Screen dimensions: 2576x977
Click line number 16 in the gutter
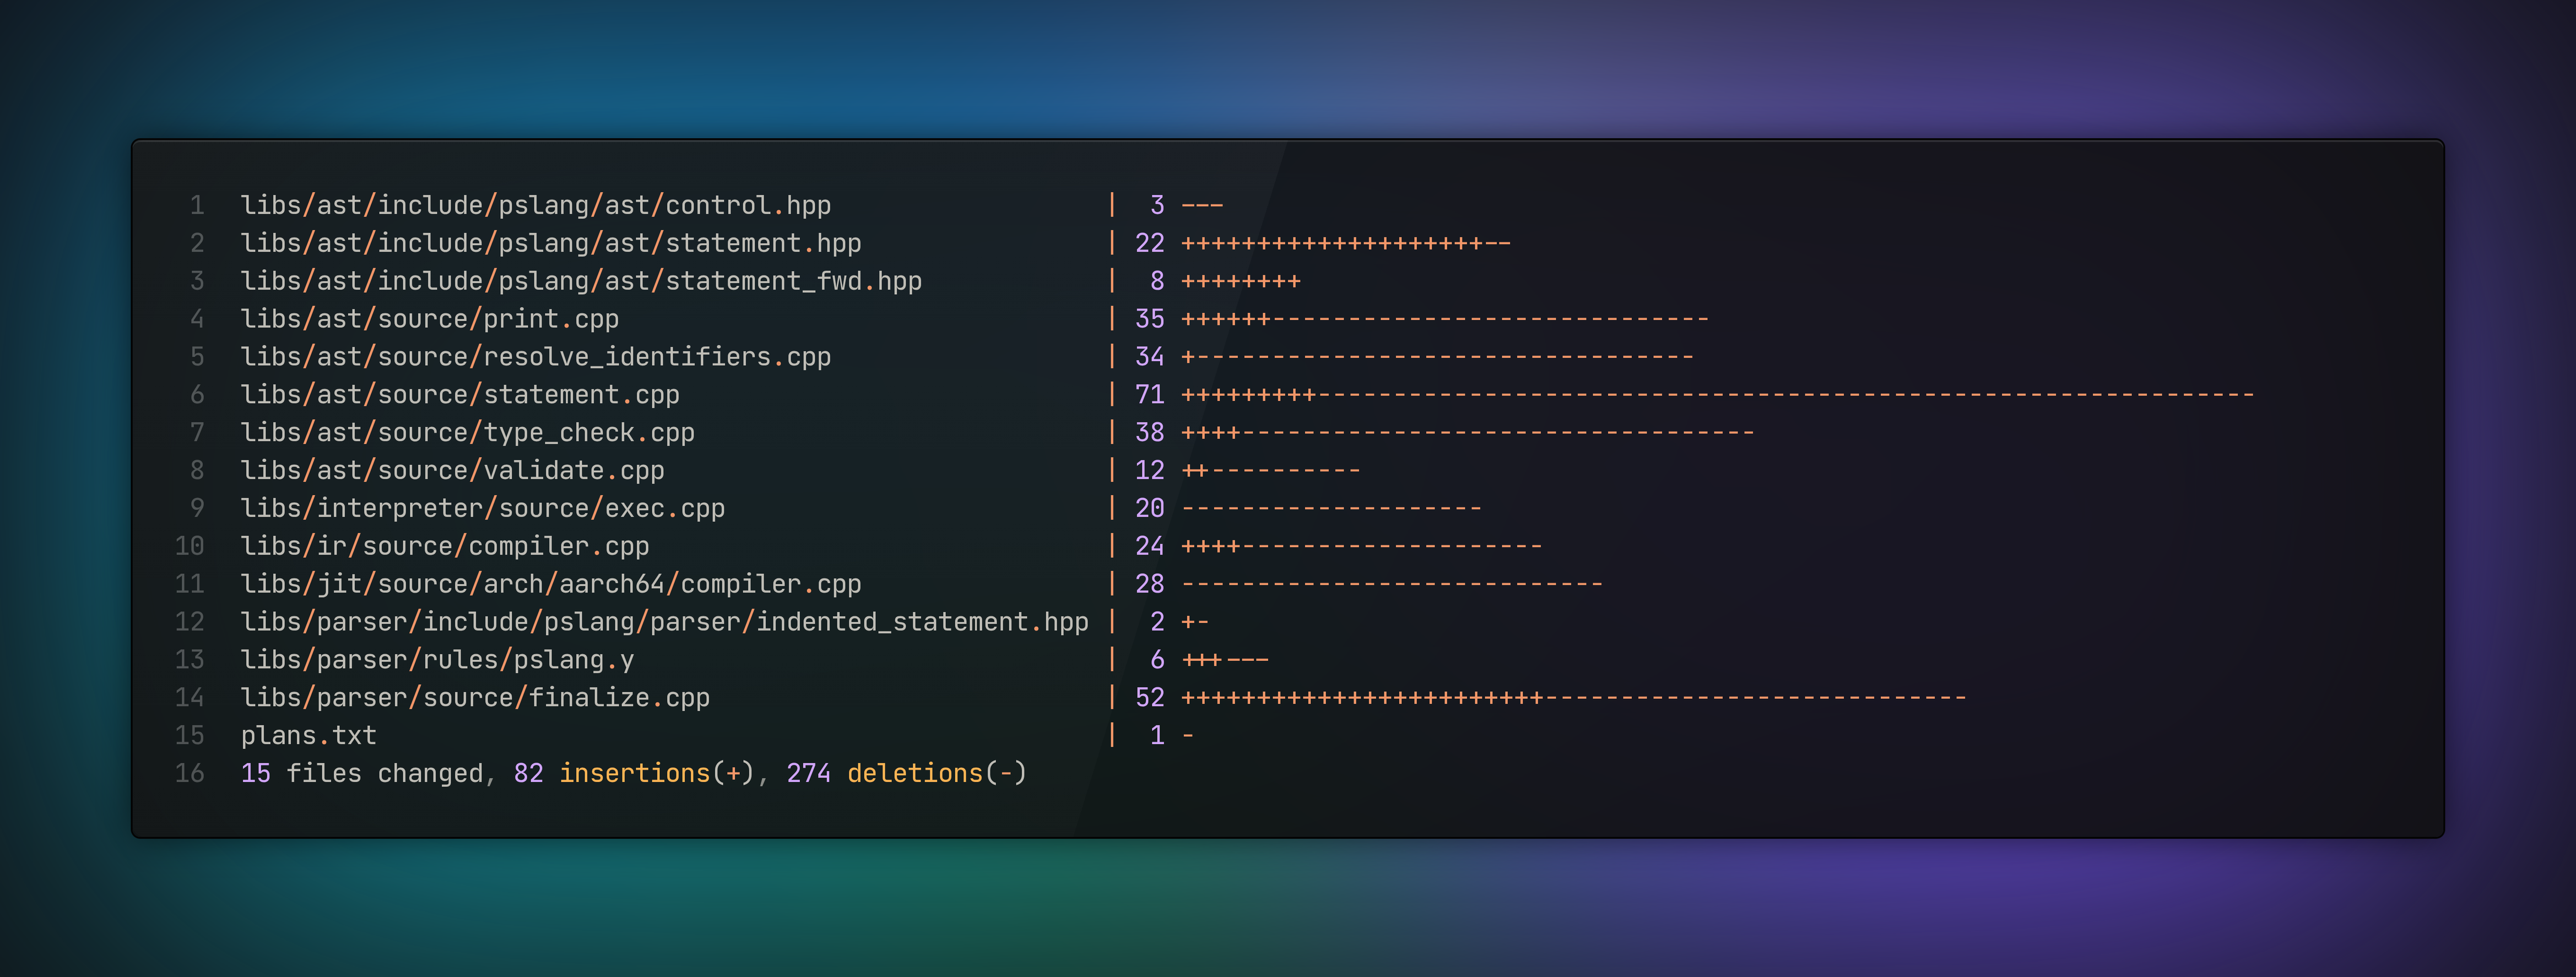tap(190, 774)
